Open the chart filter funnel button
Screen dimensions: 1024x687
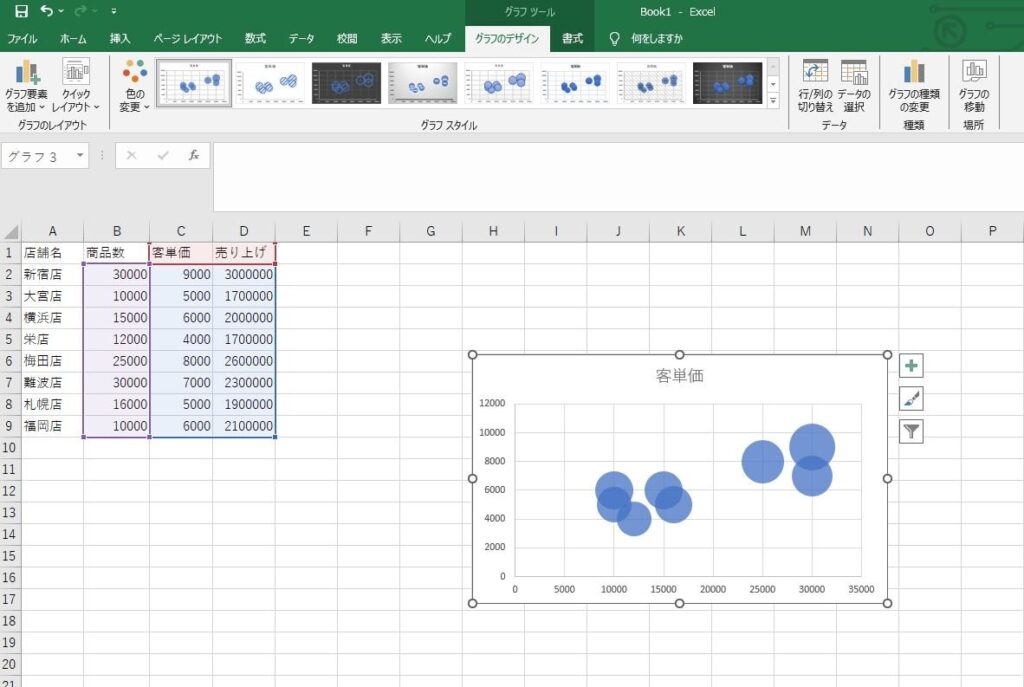(x=911, y=431)
